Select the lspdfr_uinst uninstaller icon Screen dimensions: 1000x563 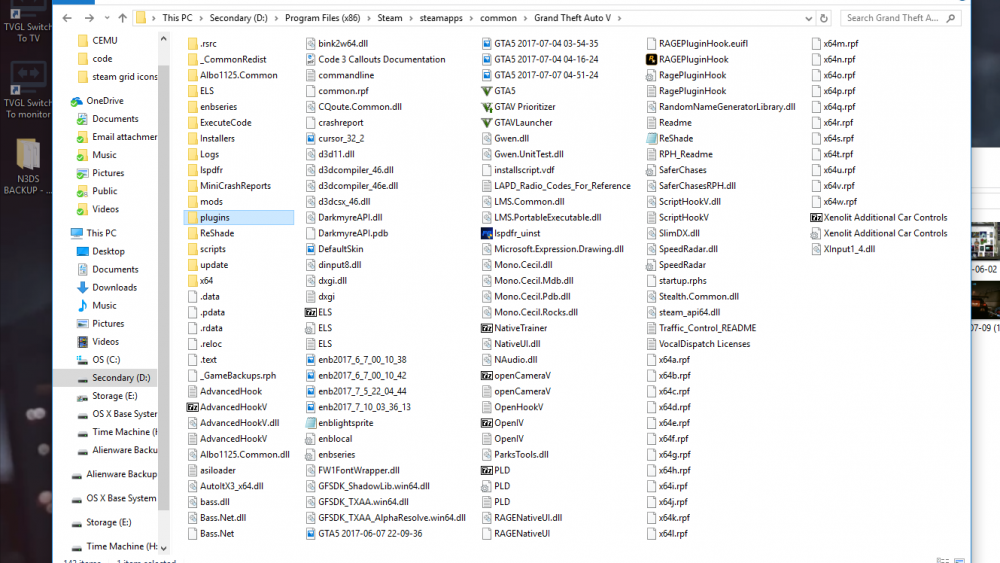tap(487, 233)
